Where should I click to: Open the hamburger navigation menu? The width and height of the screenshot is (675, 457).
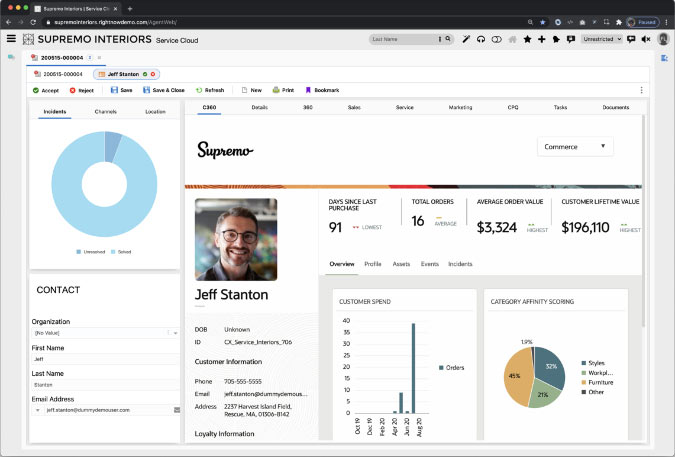click(11, 39)
